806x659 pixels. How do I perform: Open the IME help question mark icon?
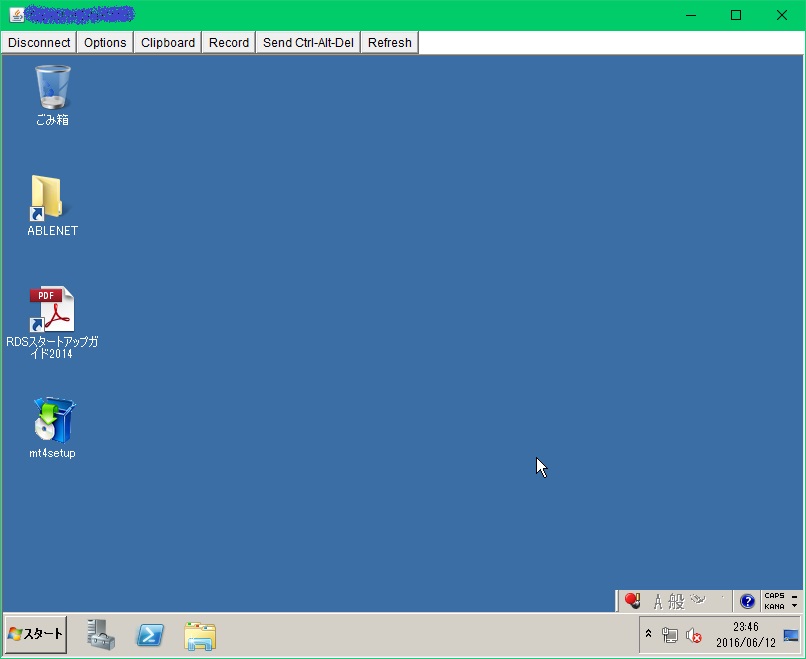tap(747, 600)
